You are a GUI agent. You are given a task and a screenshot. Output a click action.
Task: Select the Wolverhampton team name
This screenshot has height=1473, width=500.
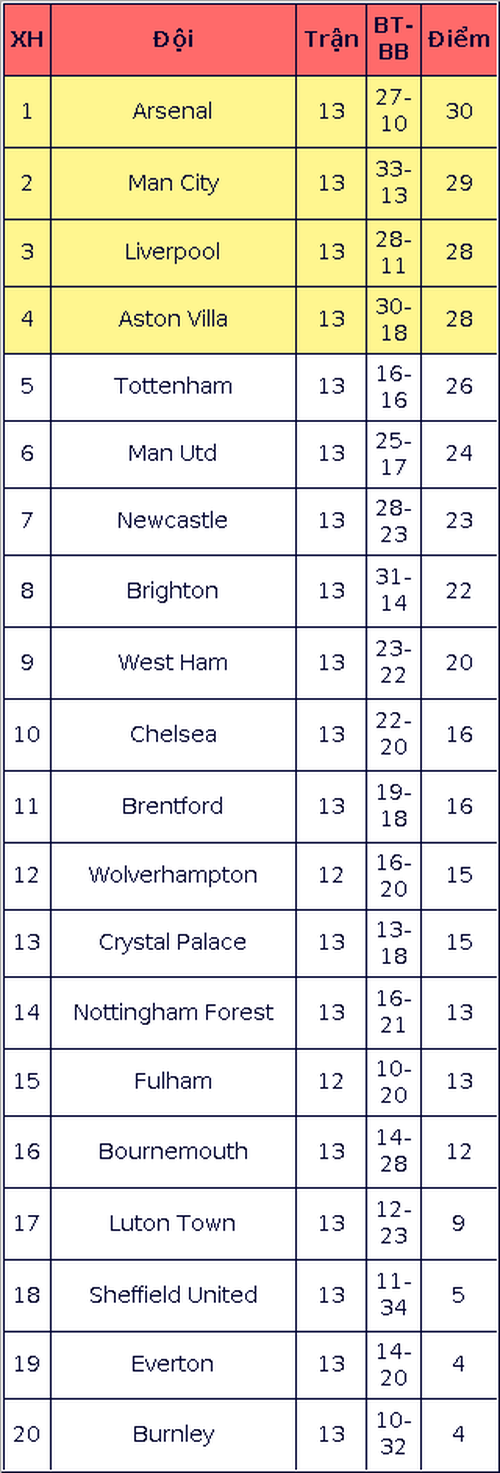173,875
